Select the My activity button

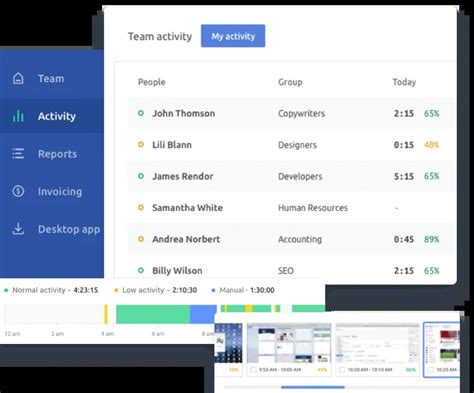click(x=233, y=36)
